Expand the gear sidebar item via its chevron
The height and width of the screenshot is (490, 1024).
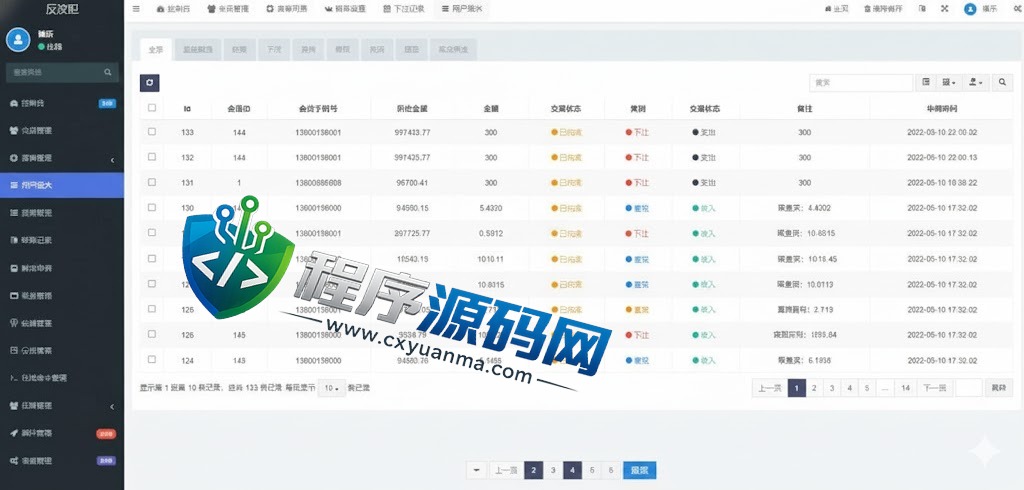coord(112,159)
